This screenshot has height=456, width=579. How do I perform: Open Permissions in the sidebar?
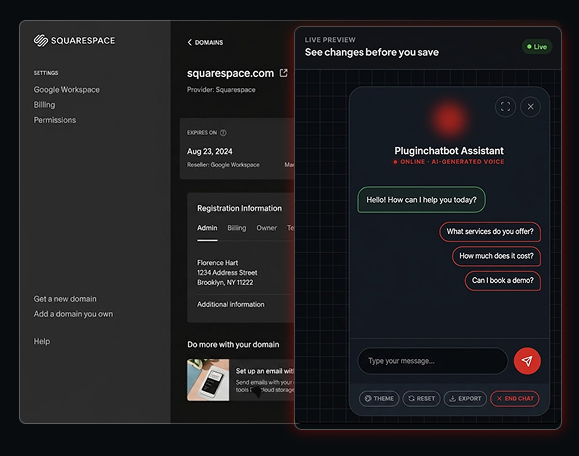[x=55, y=120]
